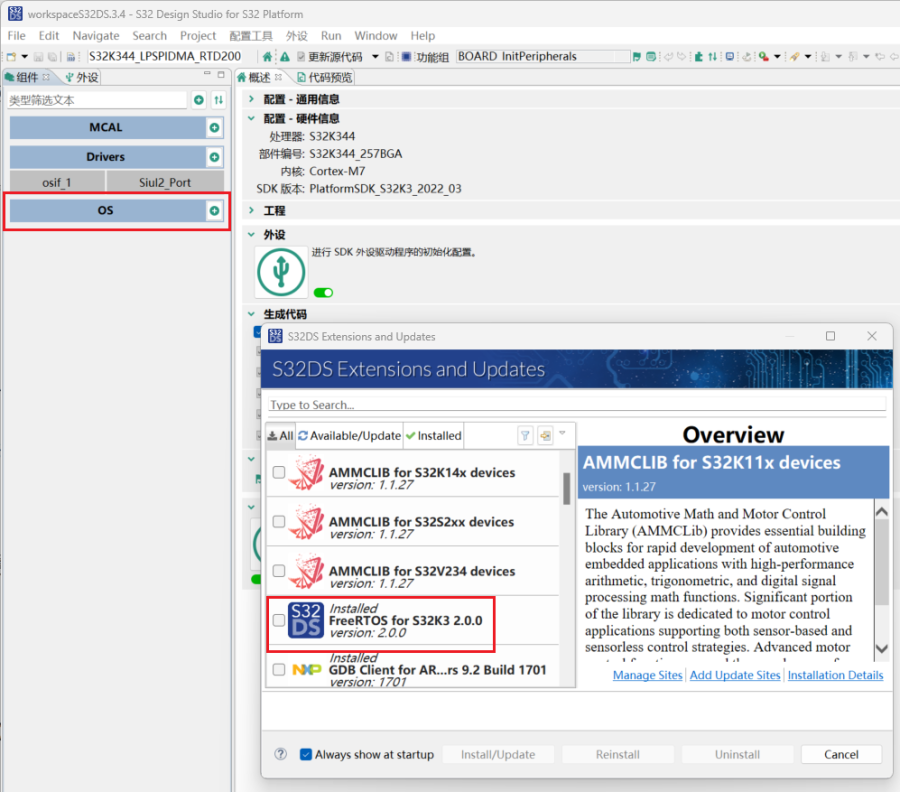Toggle the peripherals green switch off
900x792 pixels.
pyautogui.click(x=323, y=293)
